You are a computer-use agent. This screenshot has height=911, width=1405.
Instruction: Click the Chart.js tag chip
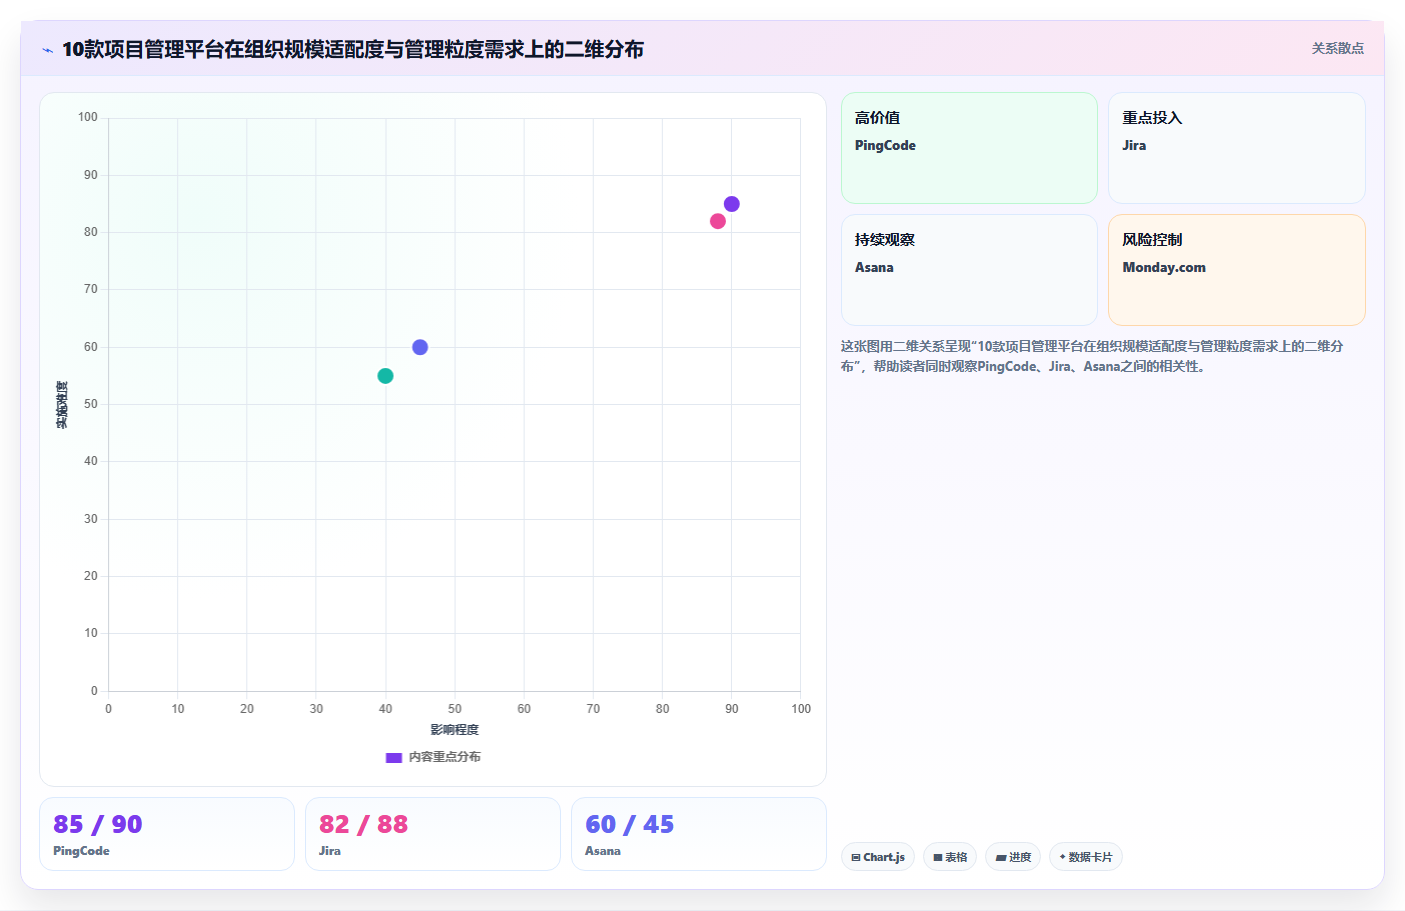(878, 857)
